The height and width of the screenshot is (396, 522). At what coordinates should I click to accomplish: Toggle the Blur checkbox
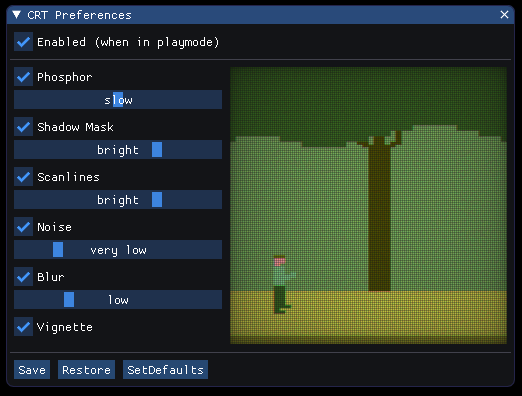[23, 277]
